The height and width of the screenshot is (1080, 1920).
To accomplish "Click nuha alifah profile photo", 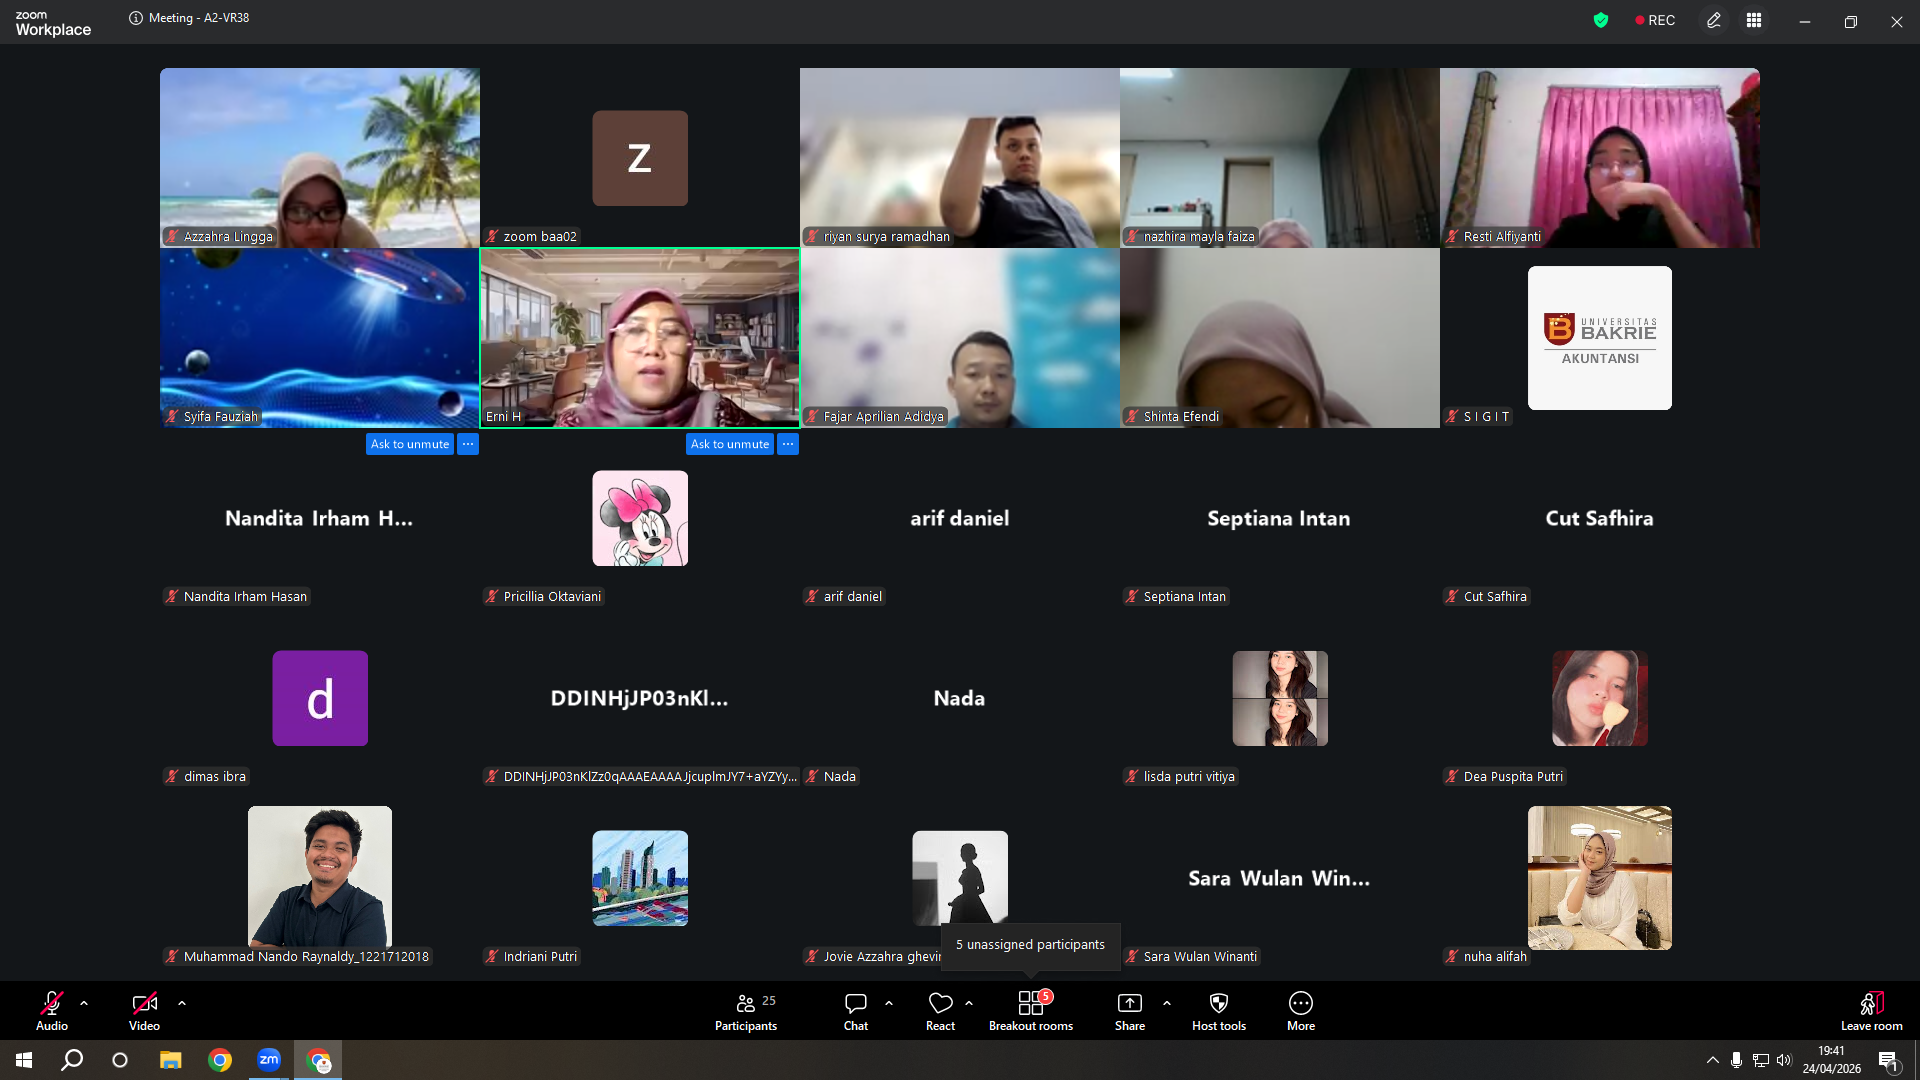I will tap(1600, 878).
